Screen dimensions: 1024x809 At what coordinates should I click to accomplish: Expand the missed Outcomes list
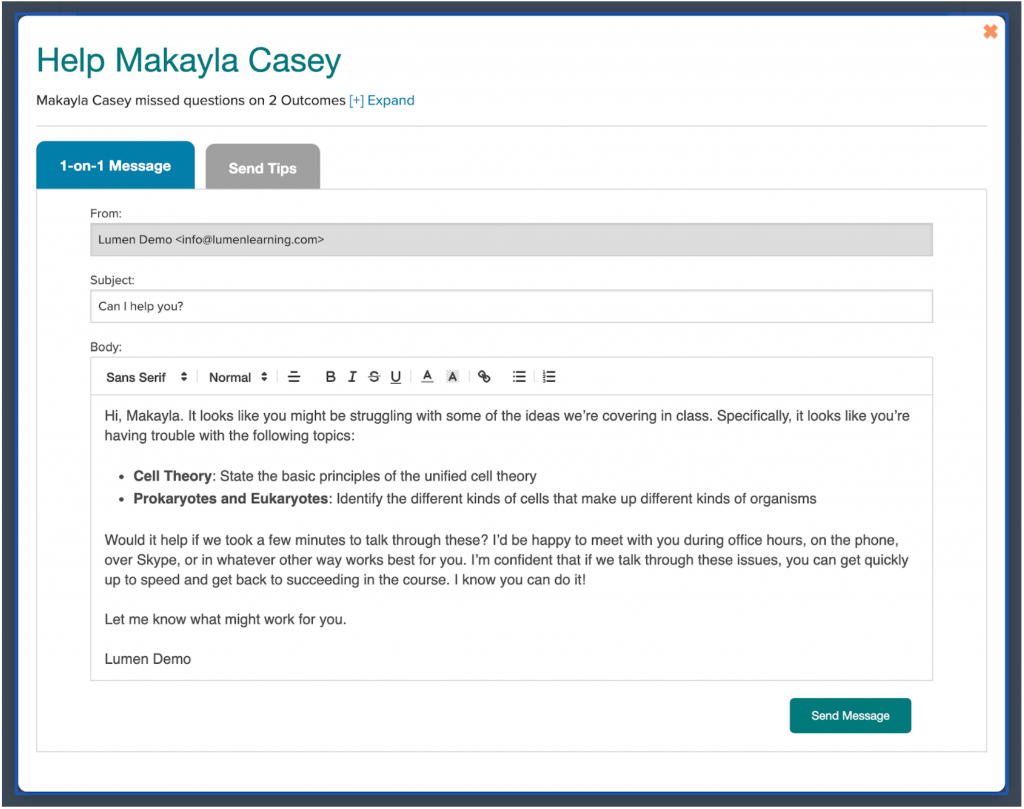point(381,100)
